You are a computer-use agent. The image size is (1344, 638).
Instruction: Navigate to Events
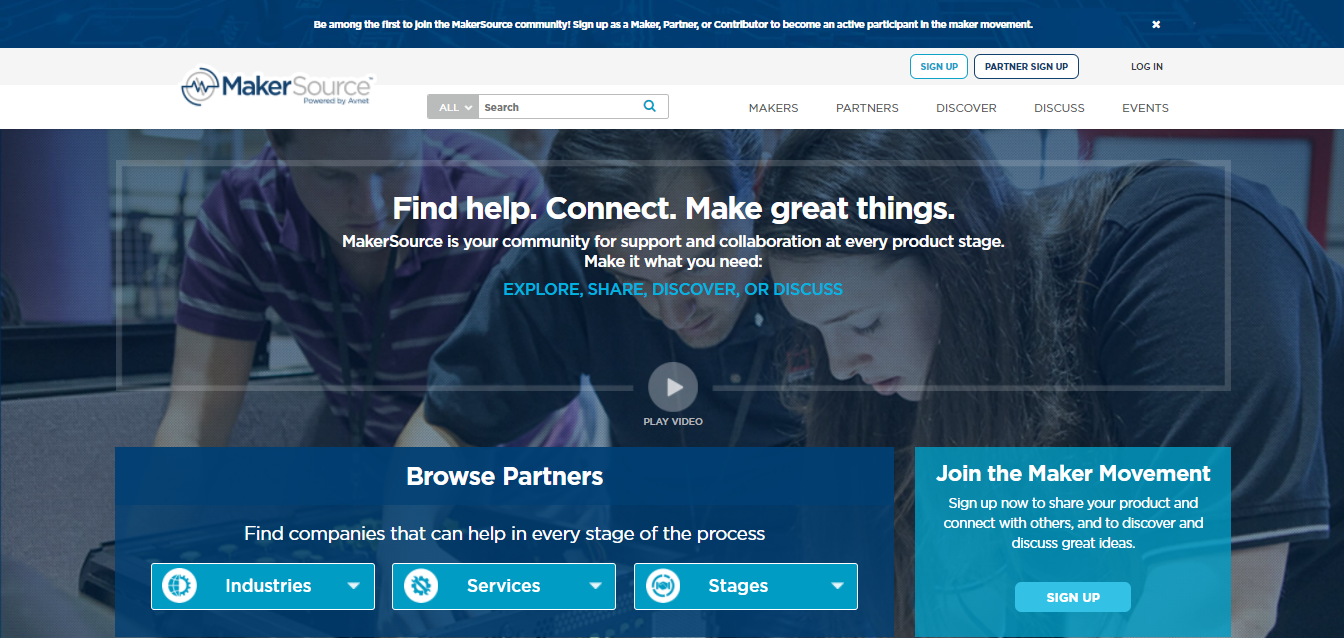click(1145, 108)
